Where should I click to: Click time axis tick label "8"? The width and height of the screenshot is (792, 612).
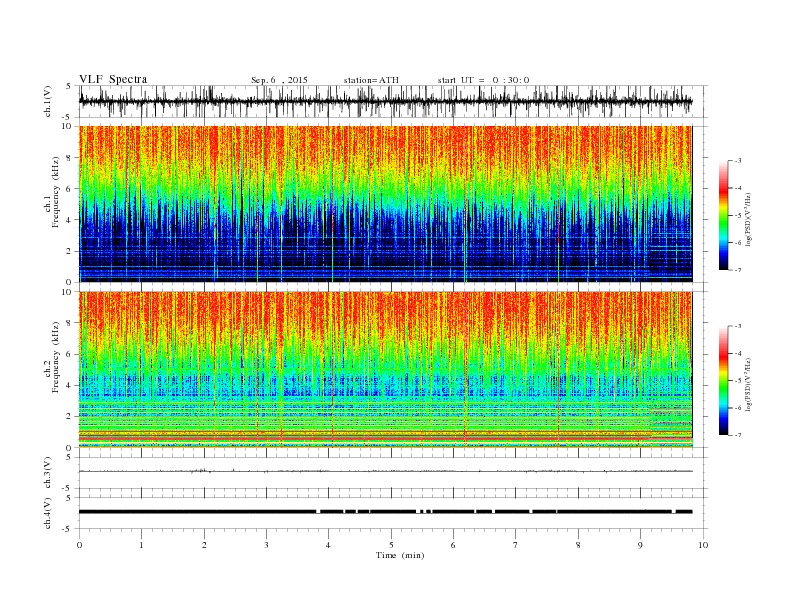pyautogui.click(x=578, y=545)
